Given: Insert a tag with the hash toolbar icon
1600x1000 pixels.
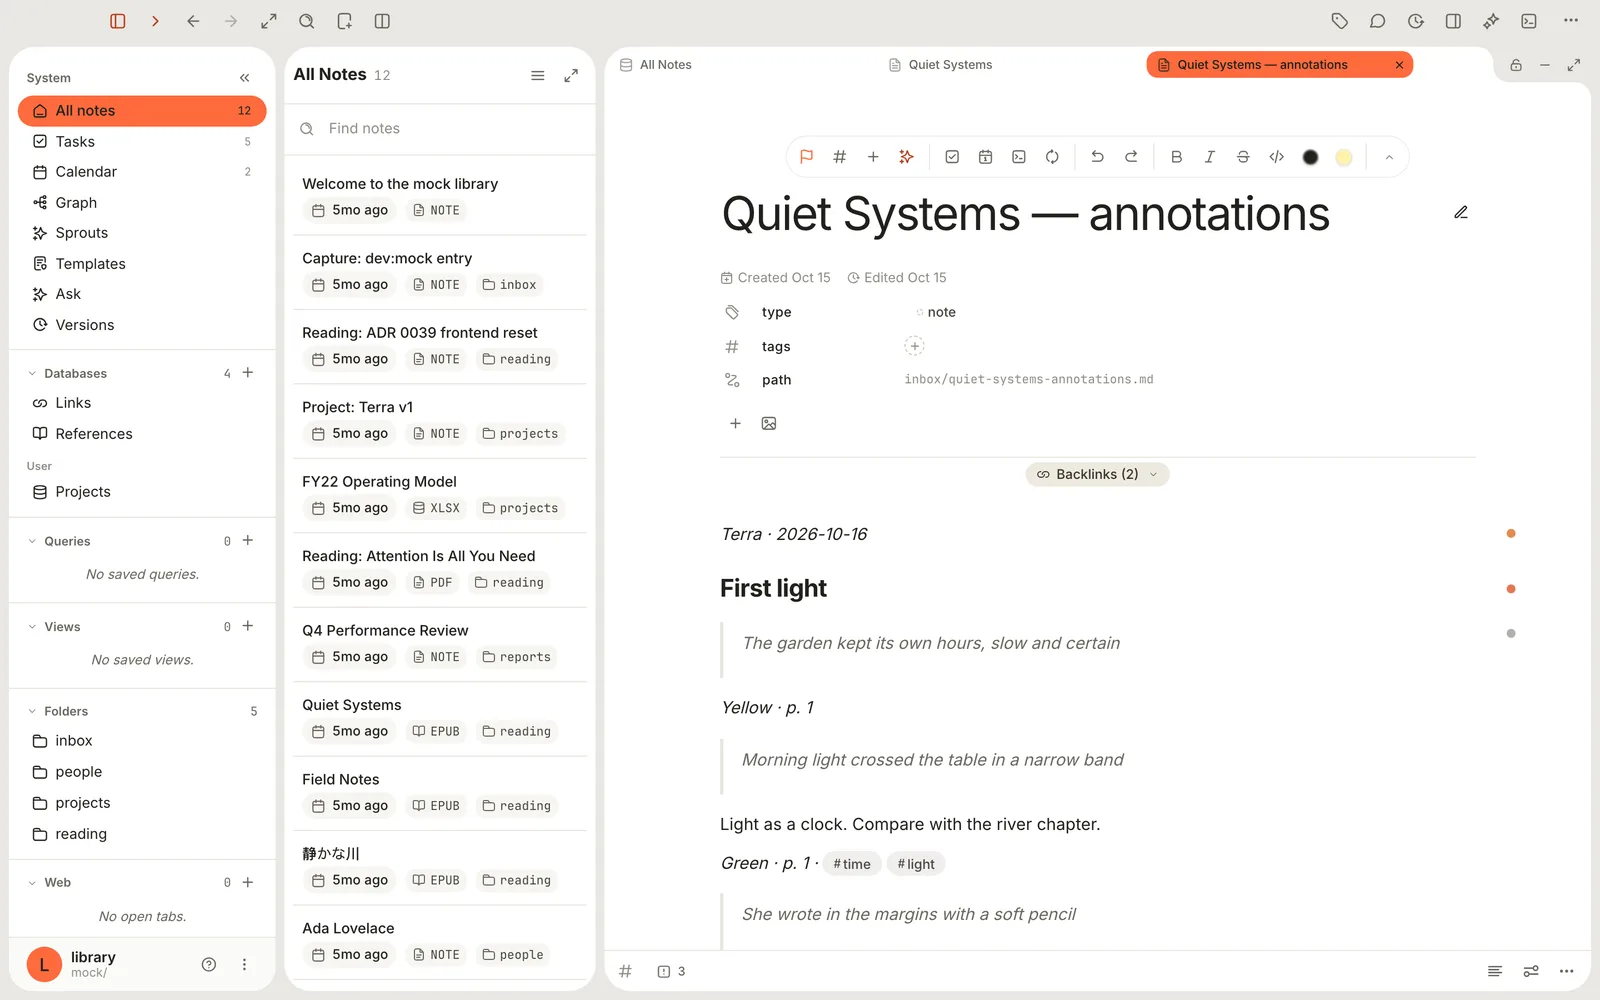Looking at the screenshot, I should [x=840, y=157].
